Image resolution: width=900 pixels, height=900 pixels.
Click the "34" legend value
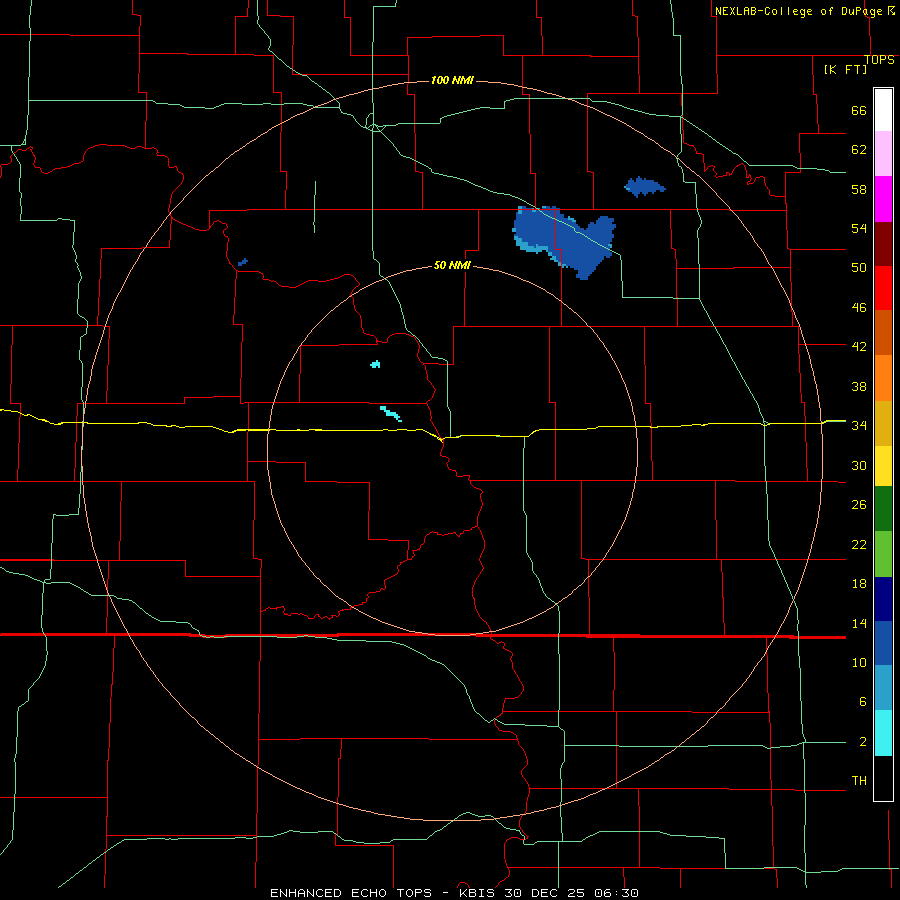[859, 426]
